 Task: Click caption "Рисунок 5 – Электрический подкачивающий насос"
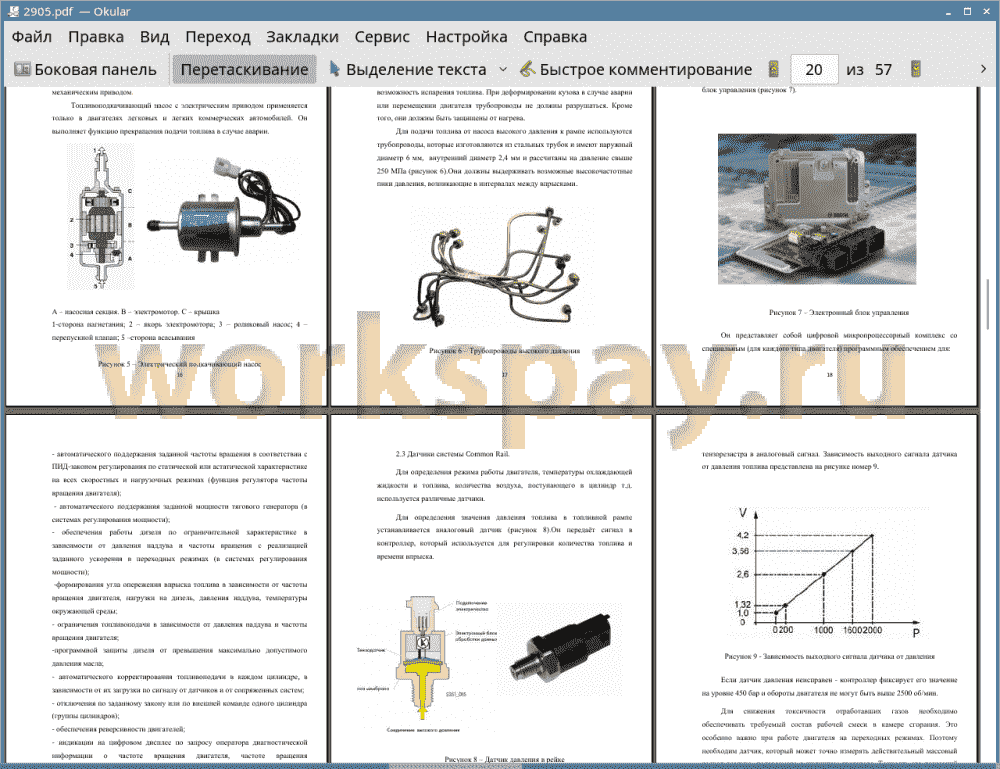pos(180,364)
